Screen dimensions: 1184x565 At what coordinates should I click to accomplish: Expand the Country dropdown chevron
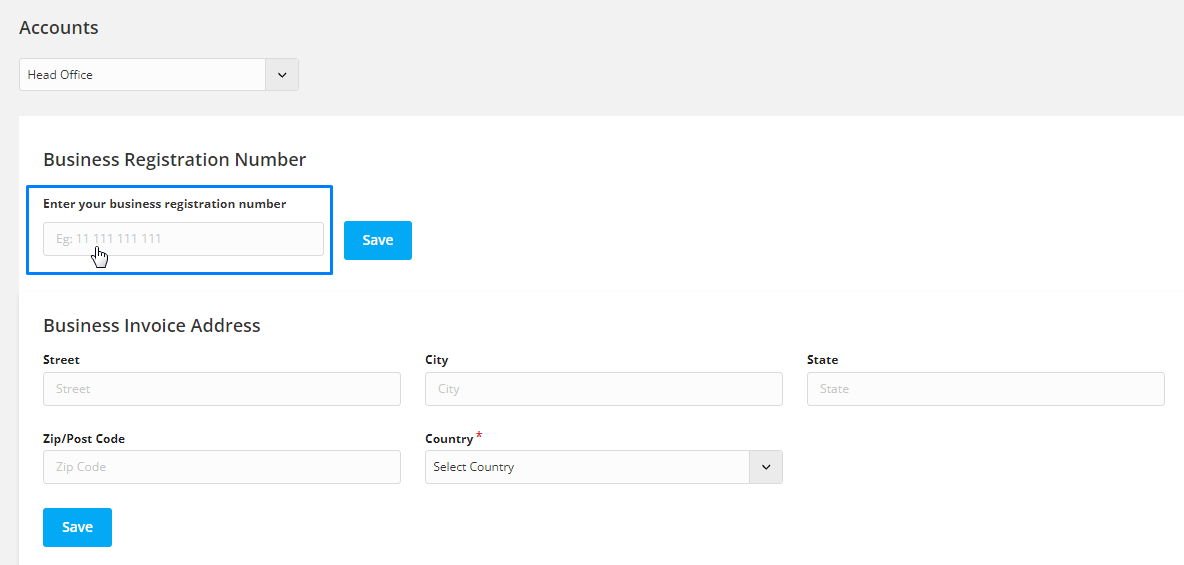(x=766, y=467)
